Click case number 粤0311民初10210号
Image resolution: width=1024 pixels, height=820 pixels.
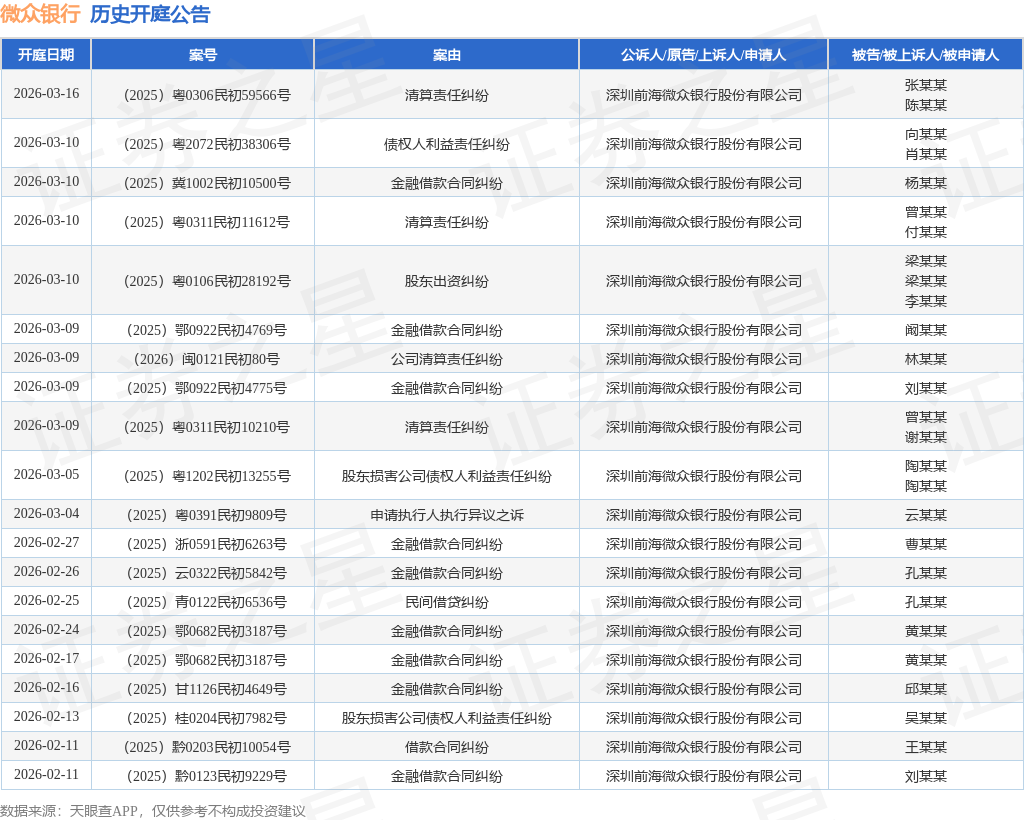pos(208,428)
